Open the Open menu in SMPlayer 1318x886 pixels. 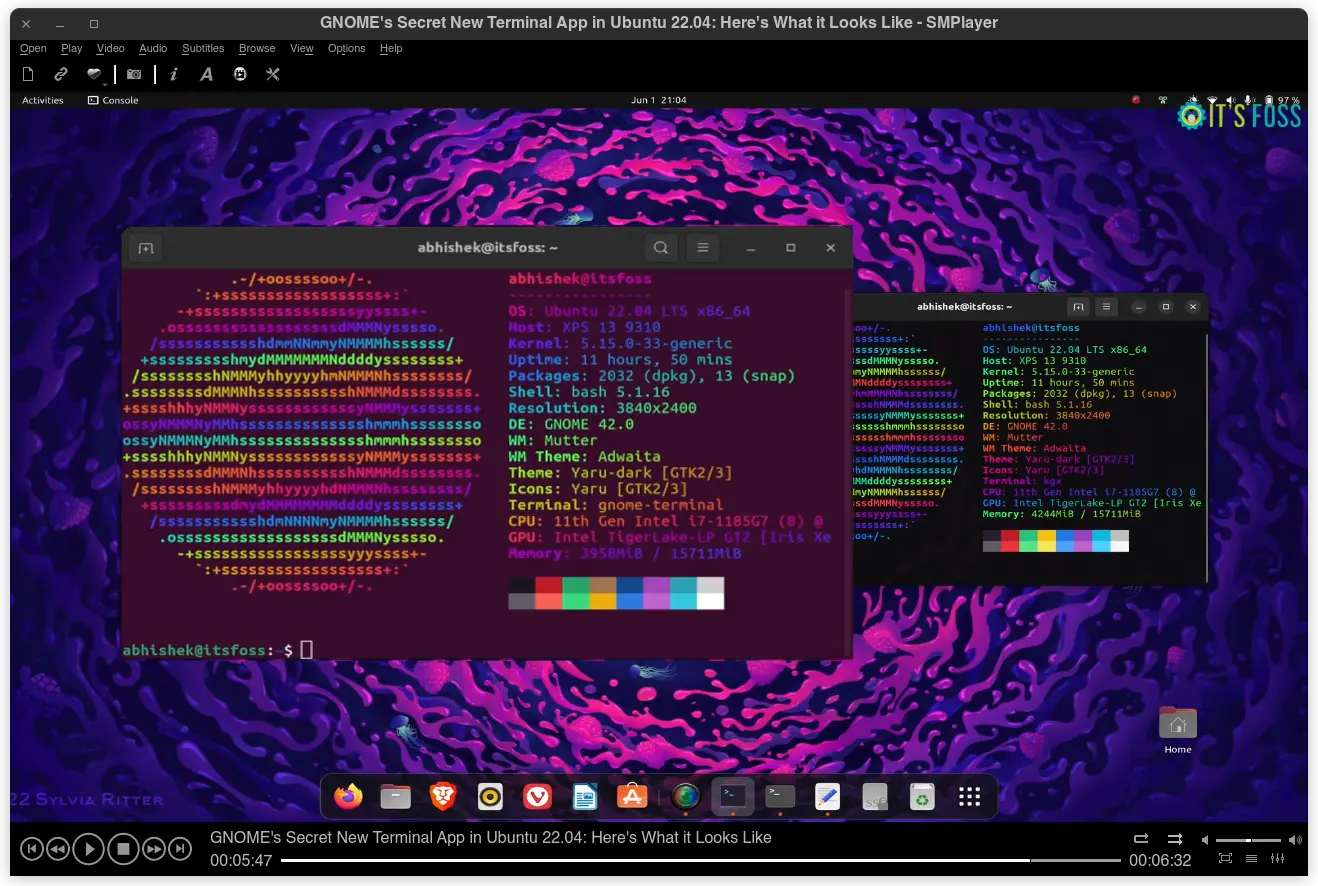pos(33,48)
